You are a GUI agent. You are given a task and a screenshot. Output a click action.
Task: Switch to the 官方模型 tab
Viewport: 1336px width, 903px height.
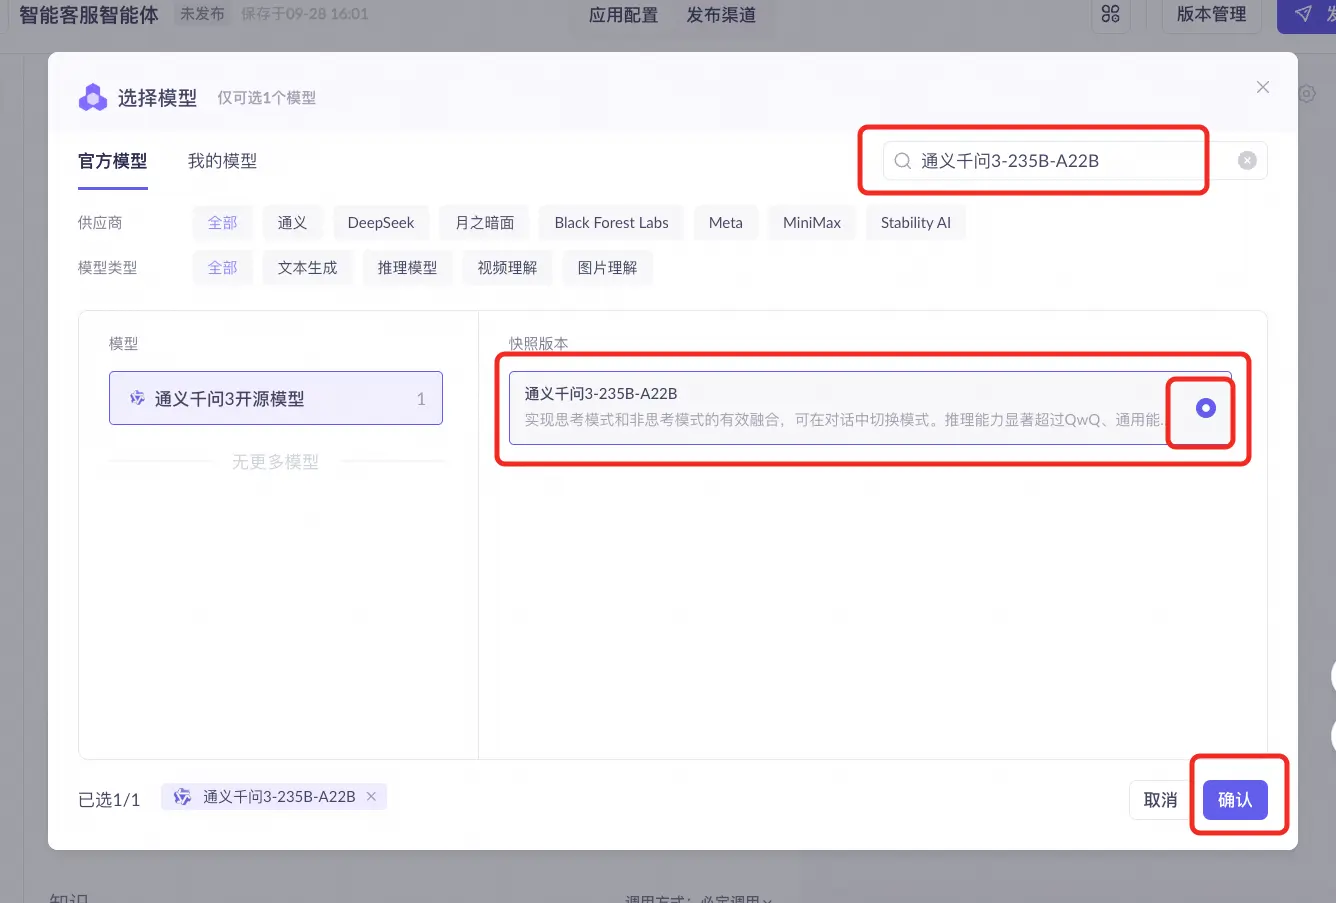click(x=113, y=161)
